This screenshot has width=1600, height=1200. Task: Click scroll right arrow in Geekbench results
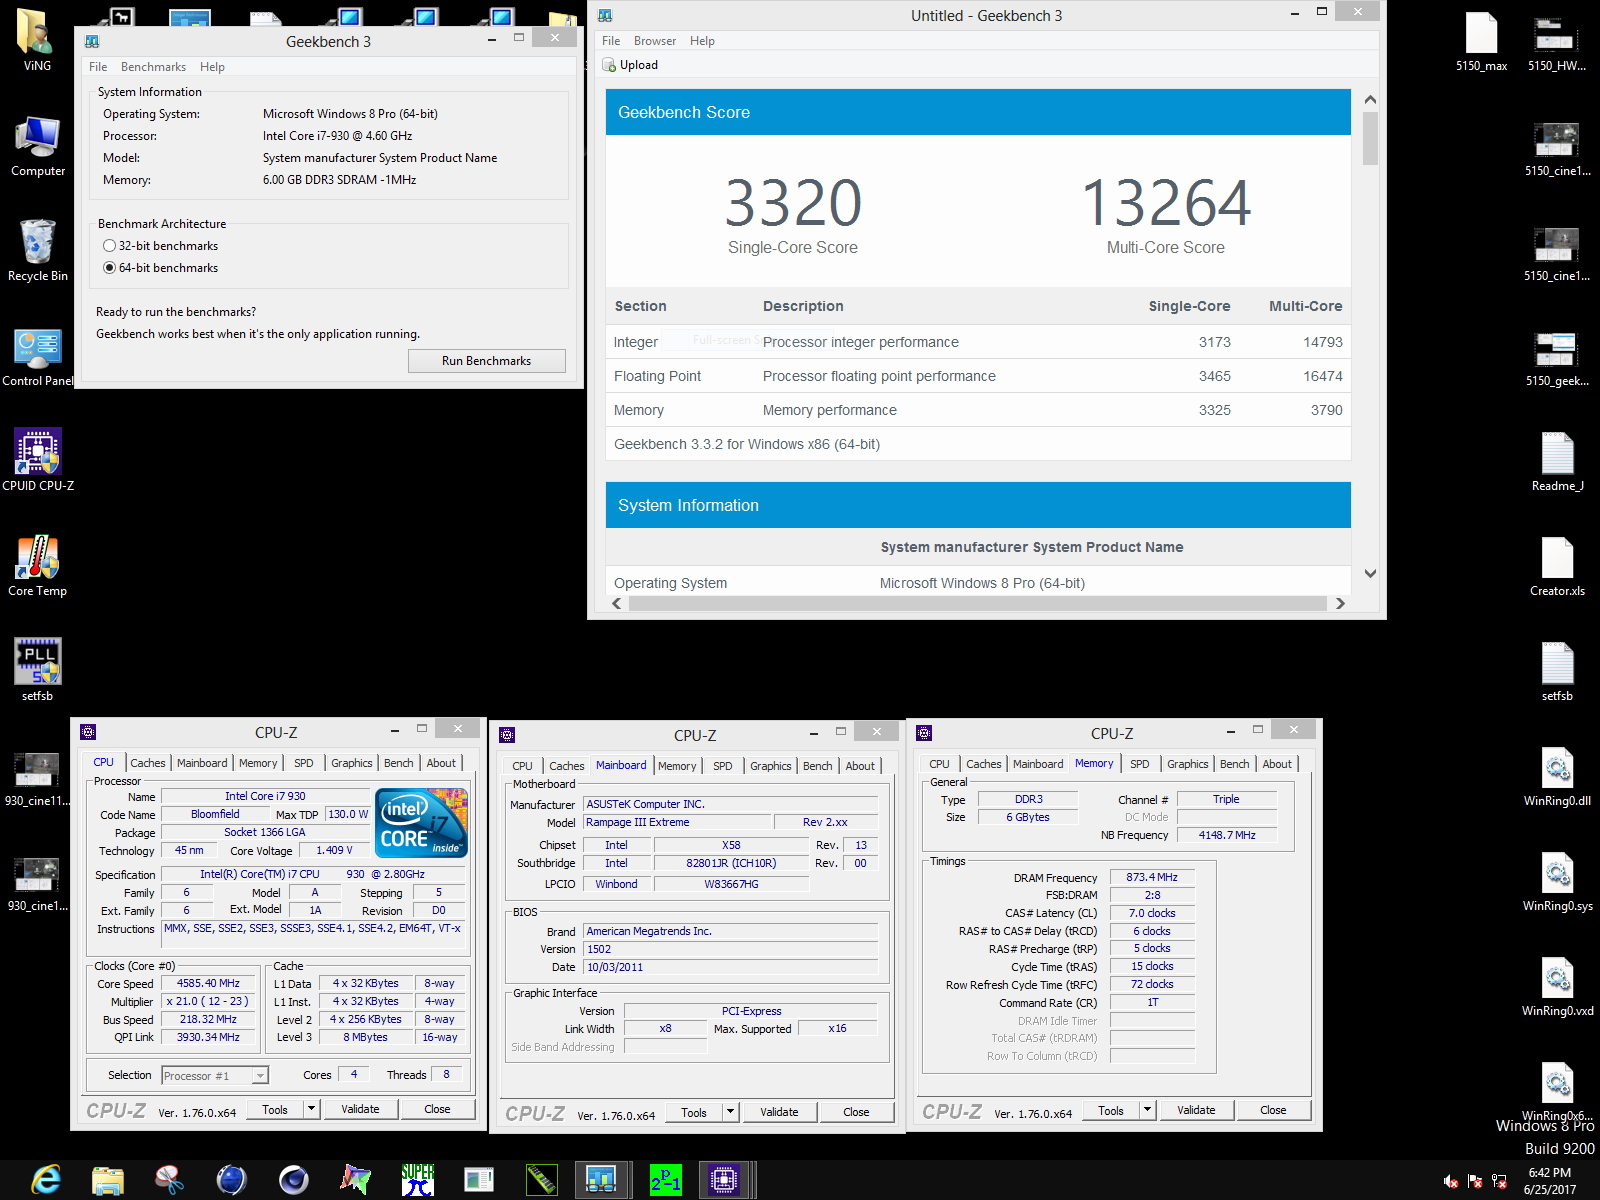(x=1340, y=603)
